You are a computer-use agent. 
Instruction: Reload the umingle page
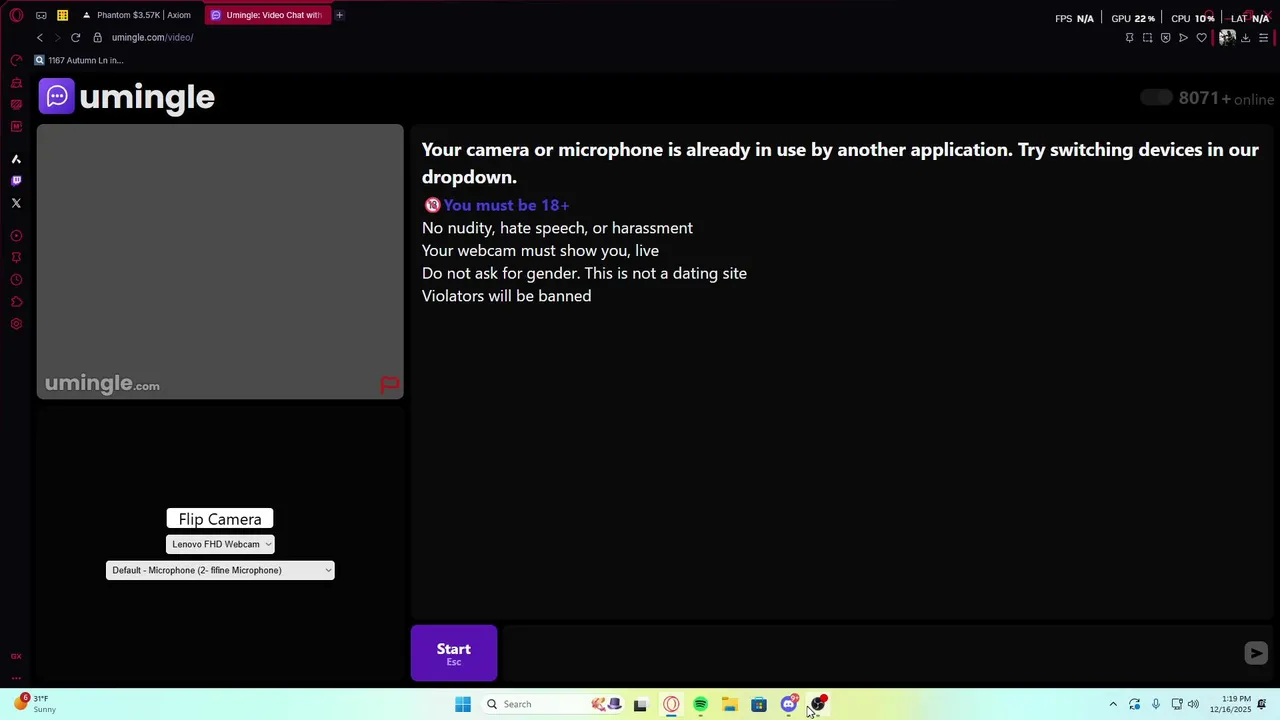click(x=75, y=38)
